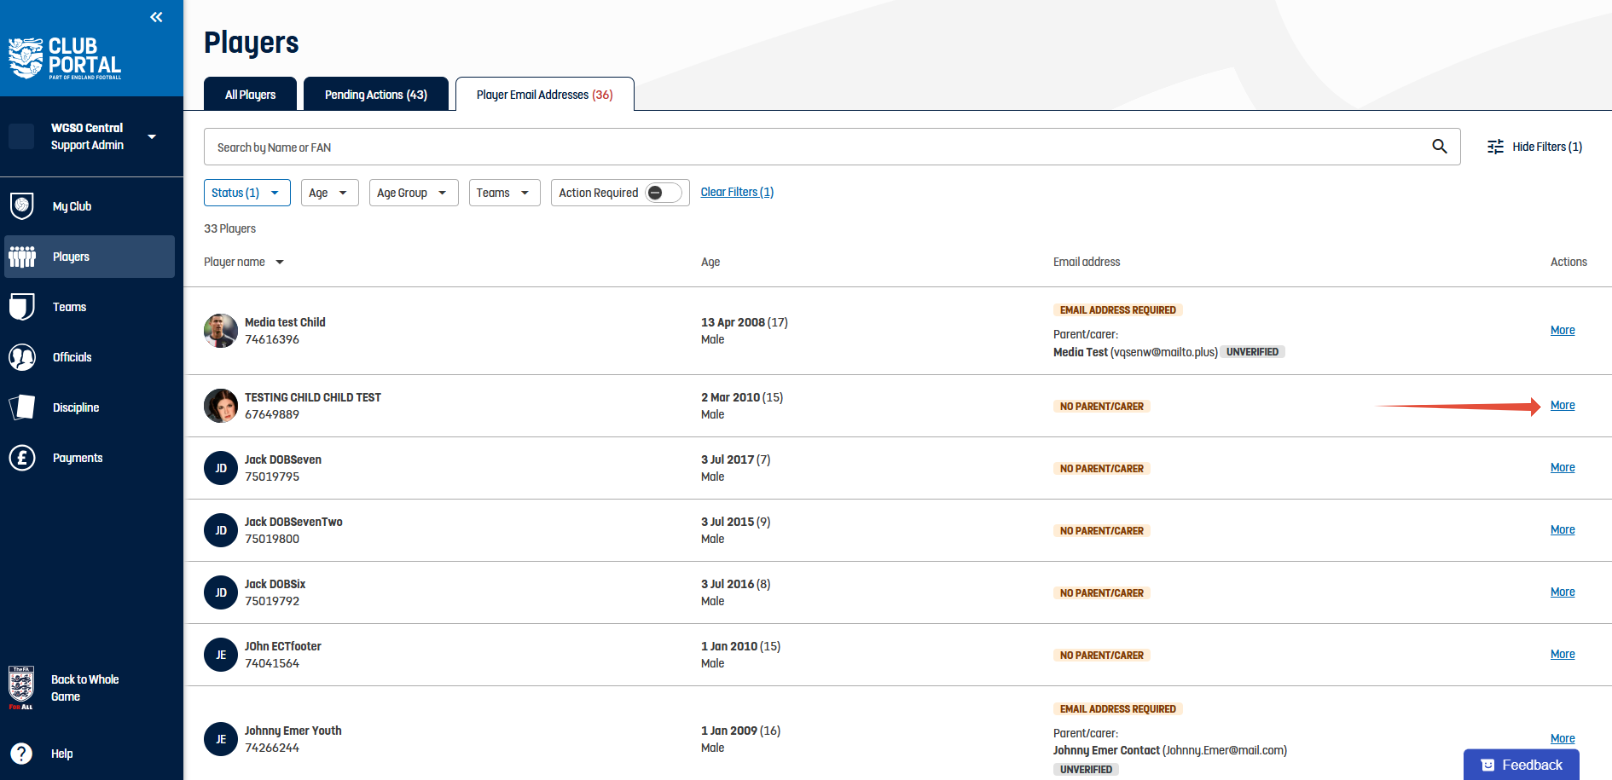
Task: Toggle the Action Required switch
Action: click(x=663, y=193)
